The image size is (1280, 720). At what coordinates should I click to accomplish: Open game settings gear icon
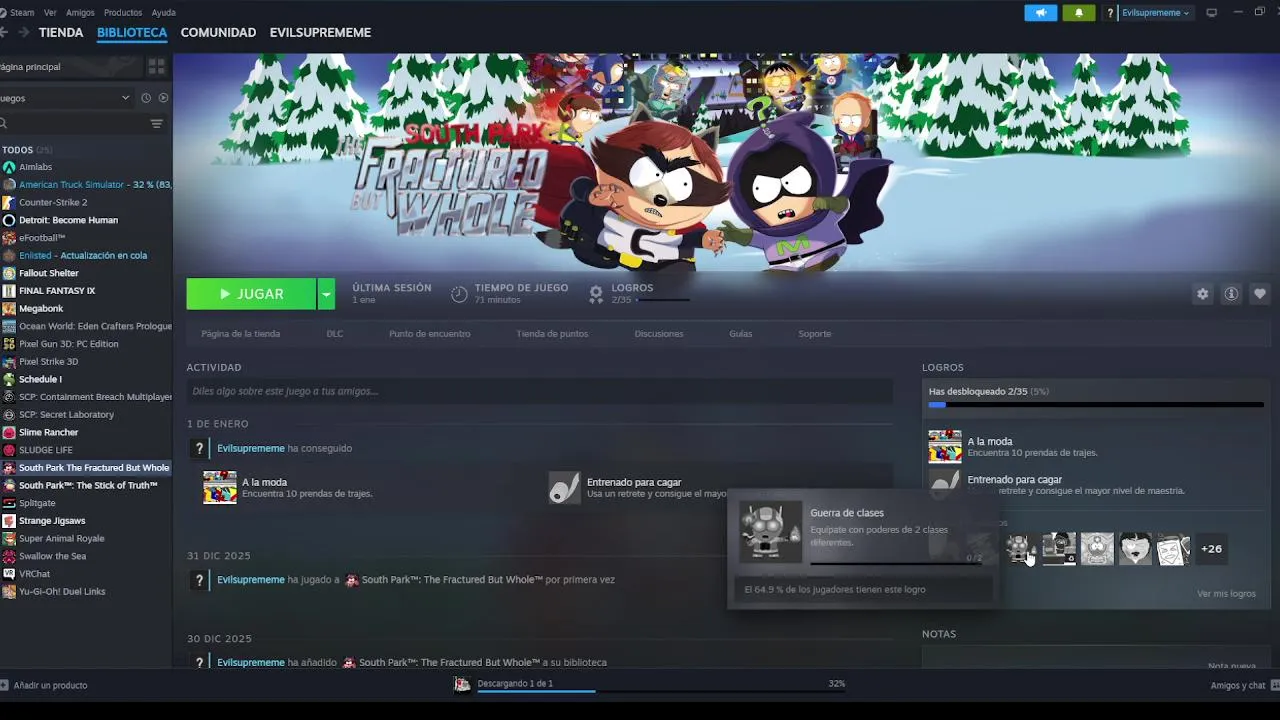pyautogui.click(x=1202, y=294)
